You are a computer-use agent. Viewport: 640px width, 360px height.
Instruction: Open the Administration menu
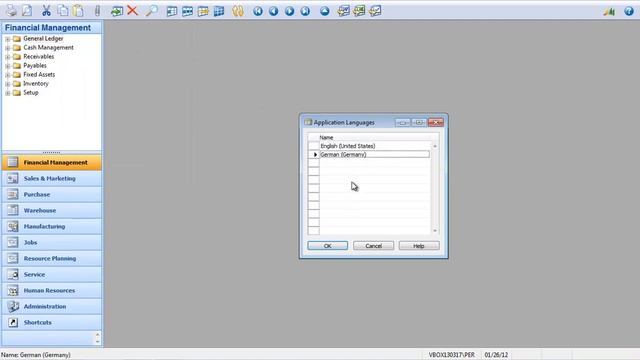pos(52,306)
